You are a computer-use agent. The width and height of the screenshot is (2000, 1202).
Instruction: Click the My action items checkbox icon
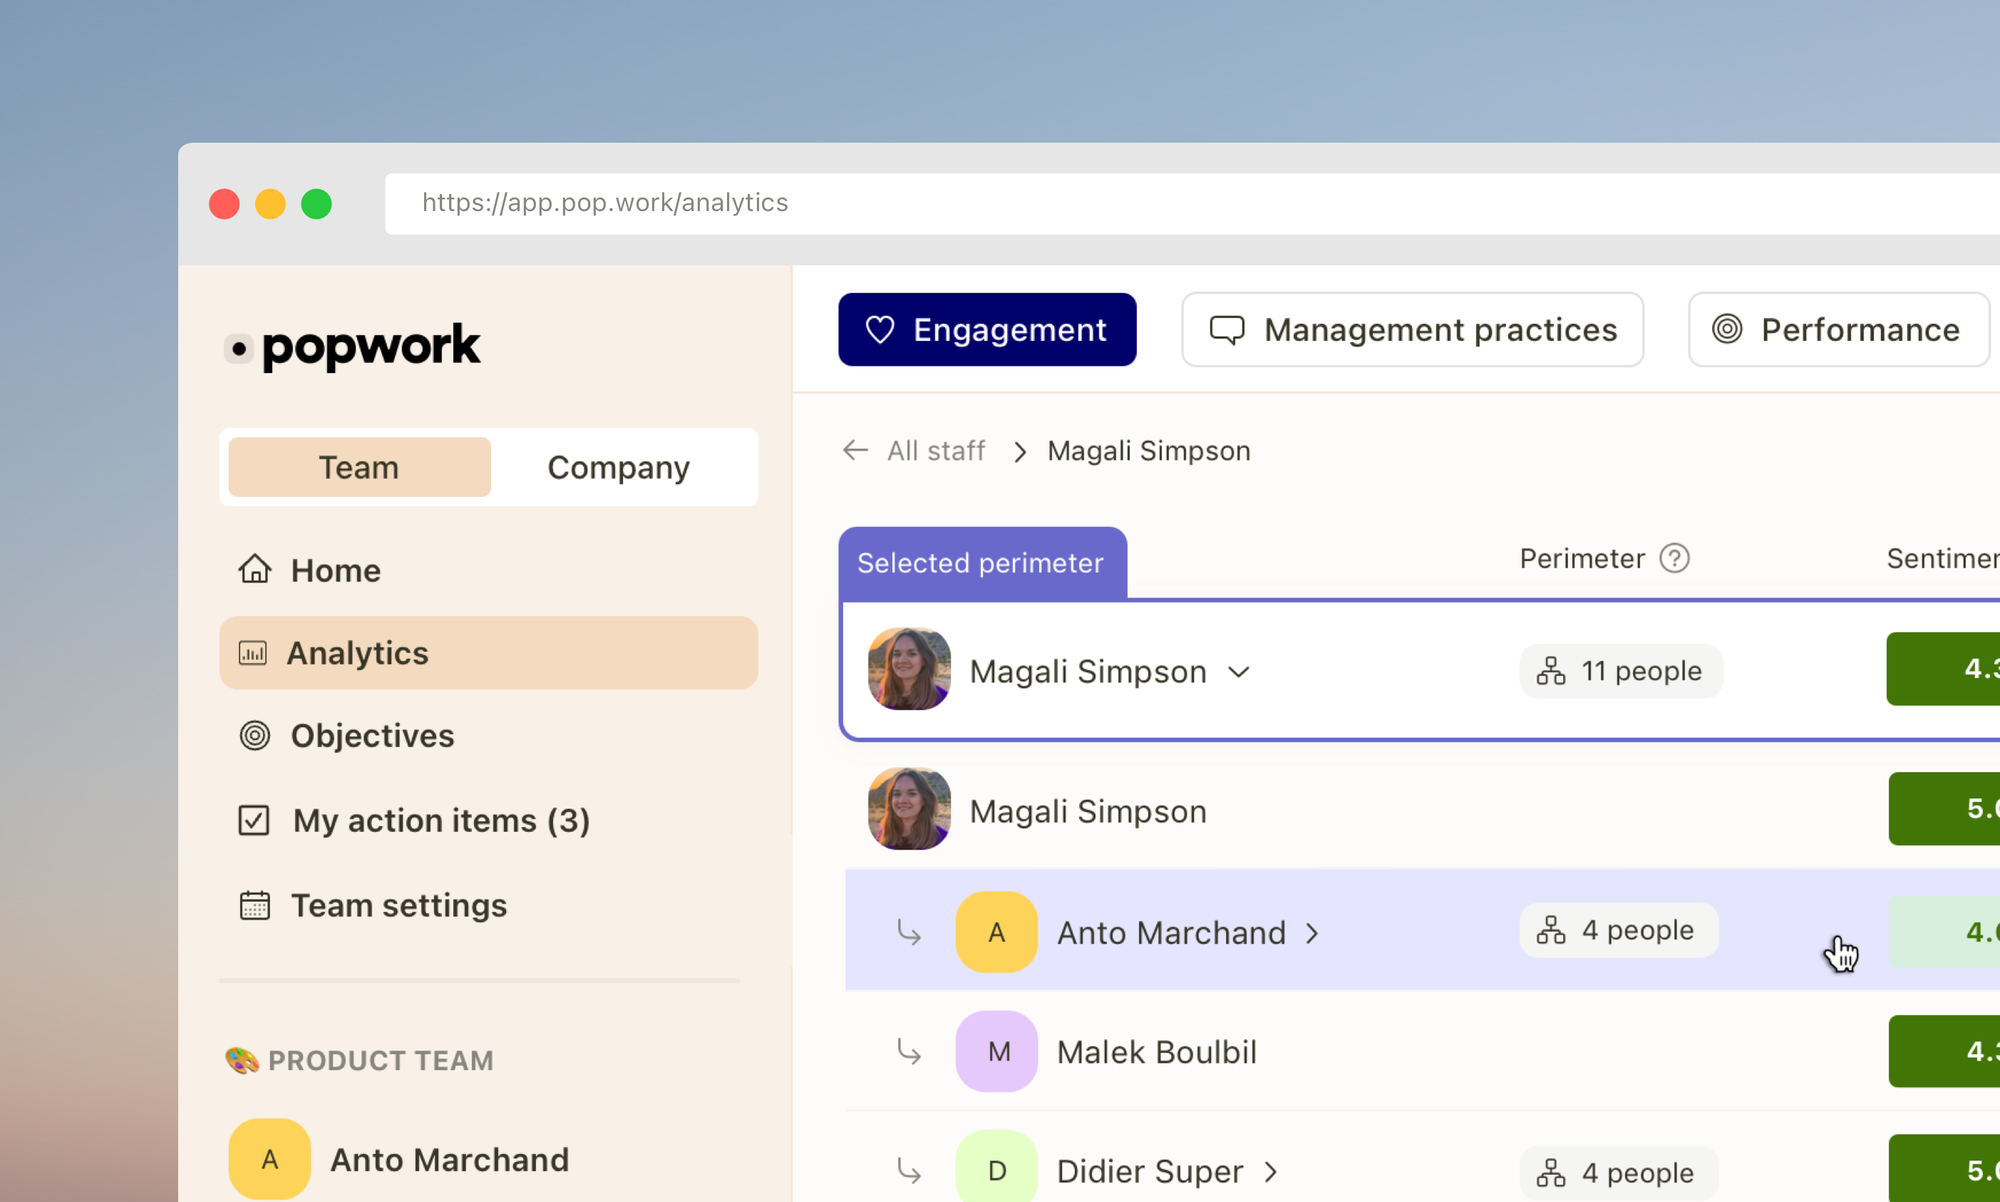point(254,820)
